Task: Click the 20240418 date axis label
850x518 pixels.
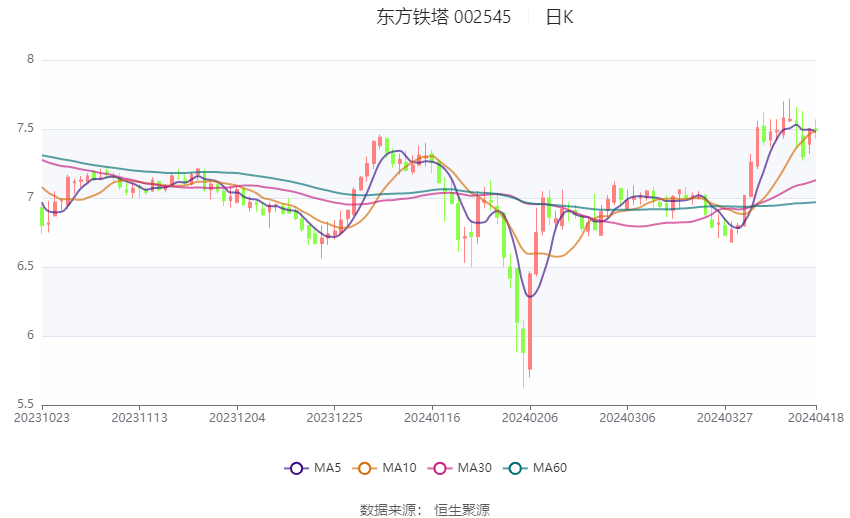Action: 816,418
